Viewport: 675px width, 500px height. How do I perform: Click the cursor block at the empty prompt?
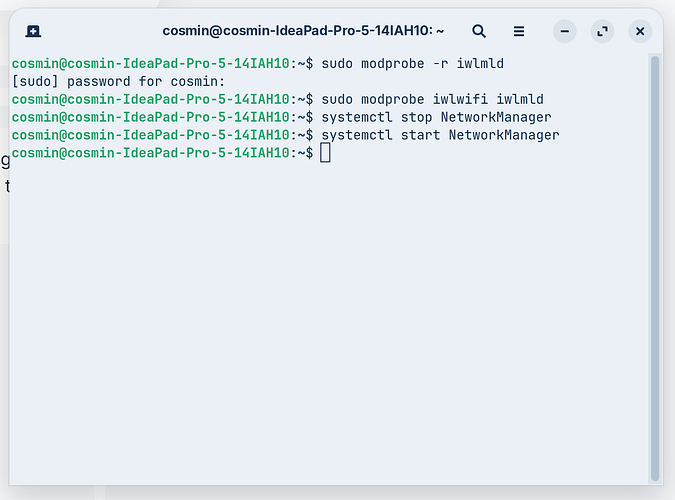point(325,153)
